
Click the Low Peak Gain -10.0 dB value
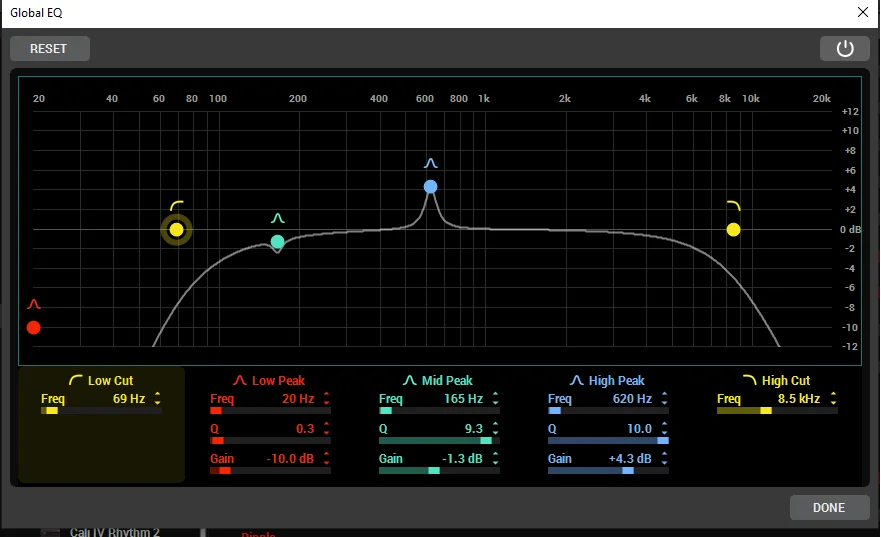click(x=290, y=458)
